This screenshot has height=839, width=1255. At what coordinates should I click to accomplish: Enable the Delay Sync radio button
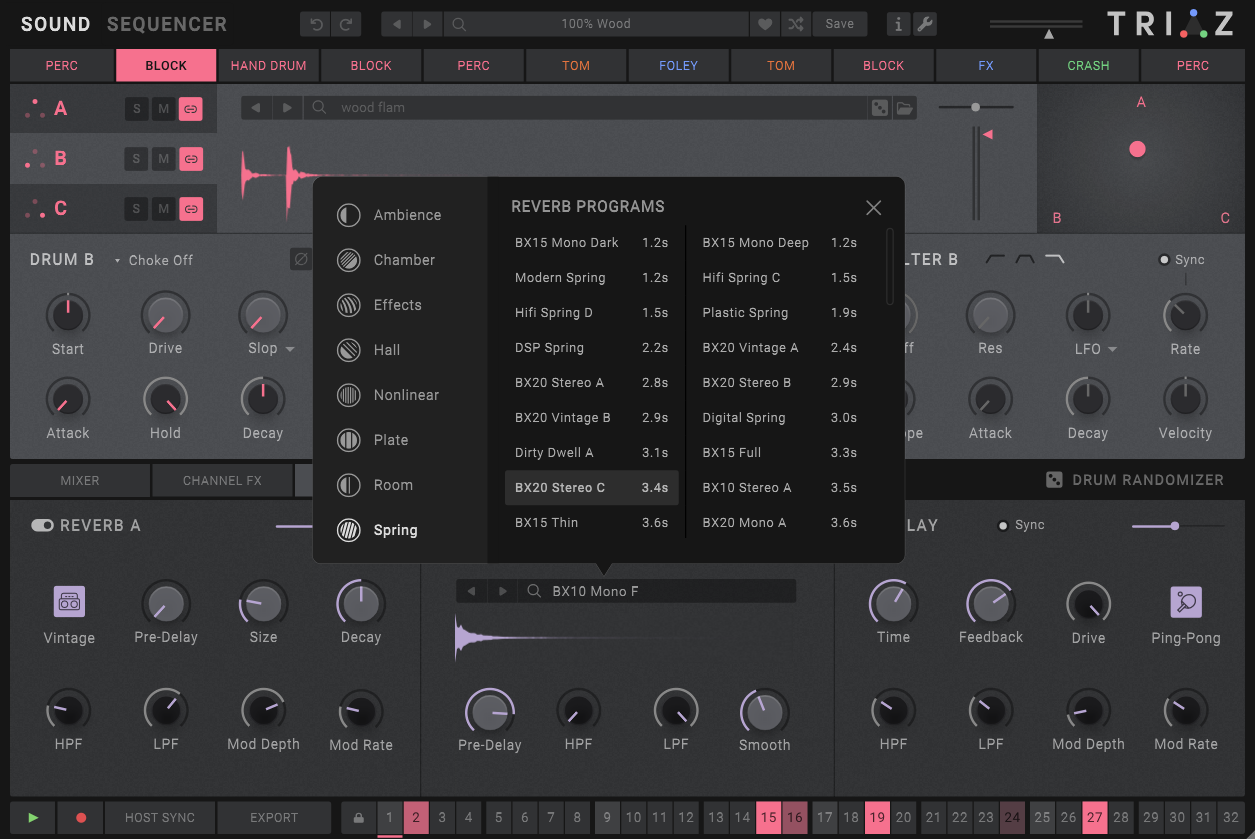1003,526
